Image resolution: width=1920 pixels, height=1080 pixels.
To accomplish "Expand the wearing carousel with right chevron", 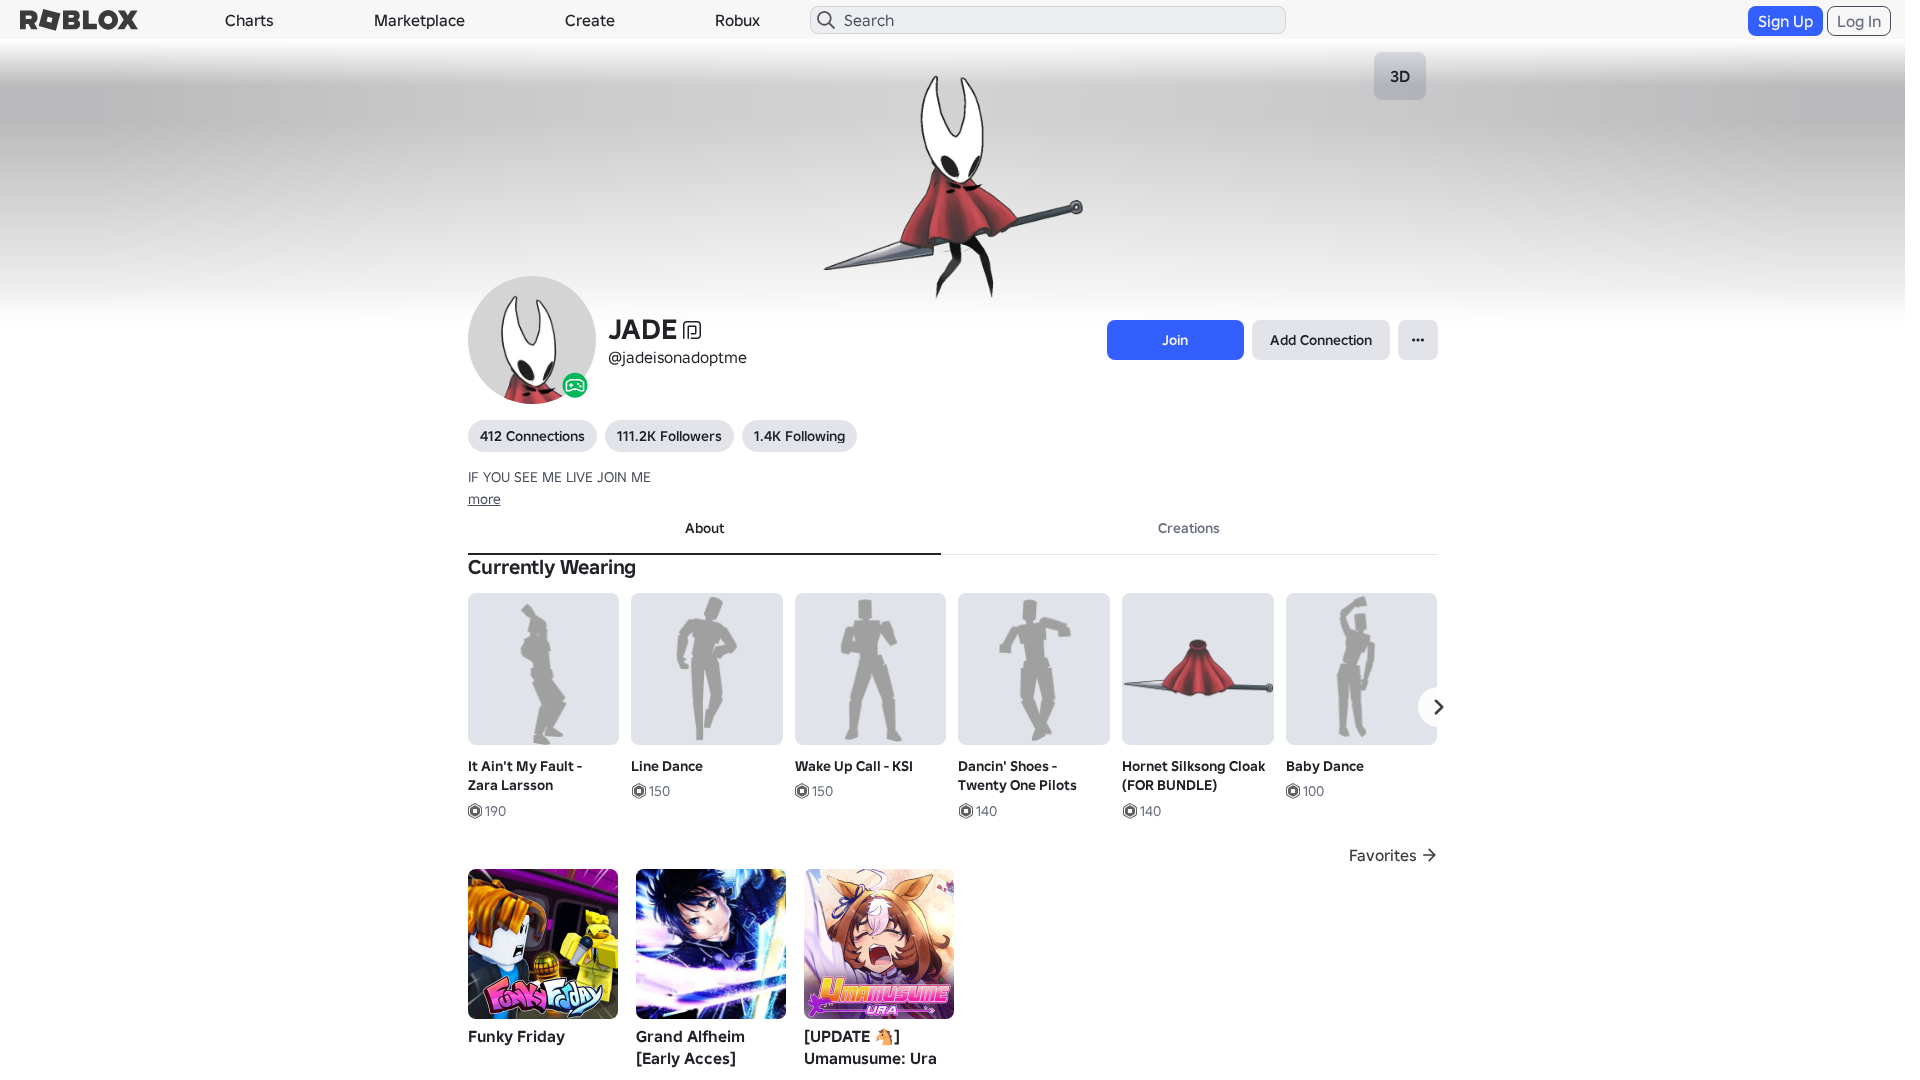I will pos(1438,707).
